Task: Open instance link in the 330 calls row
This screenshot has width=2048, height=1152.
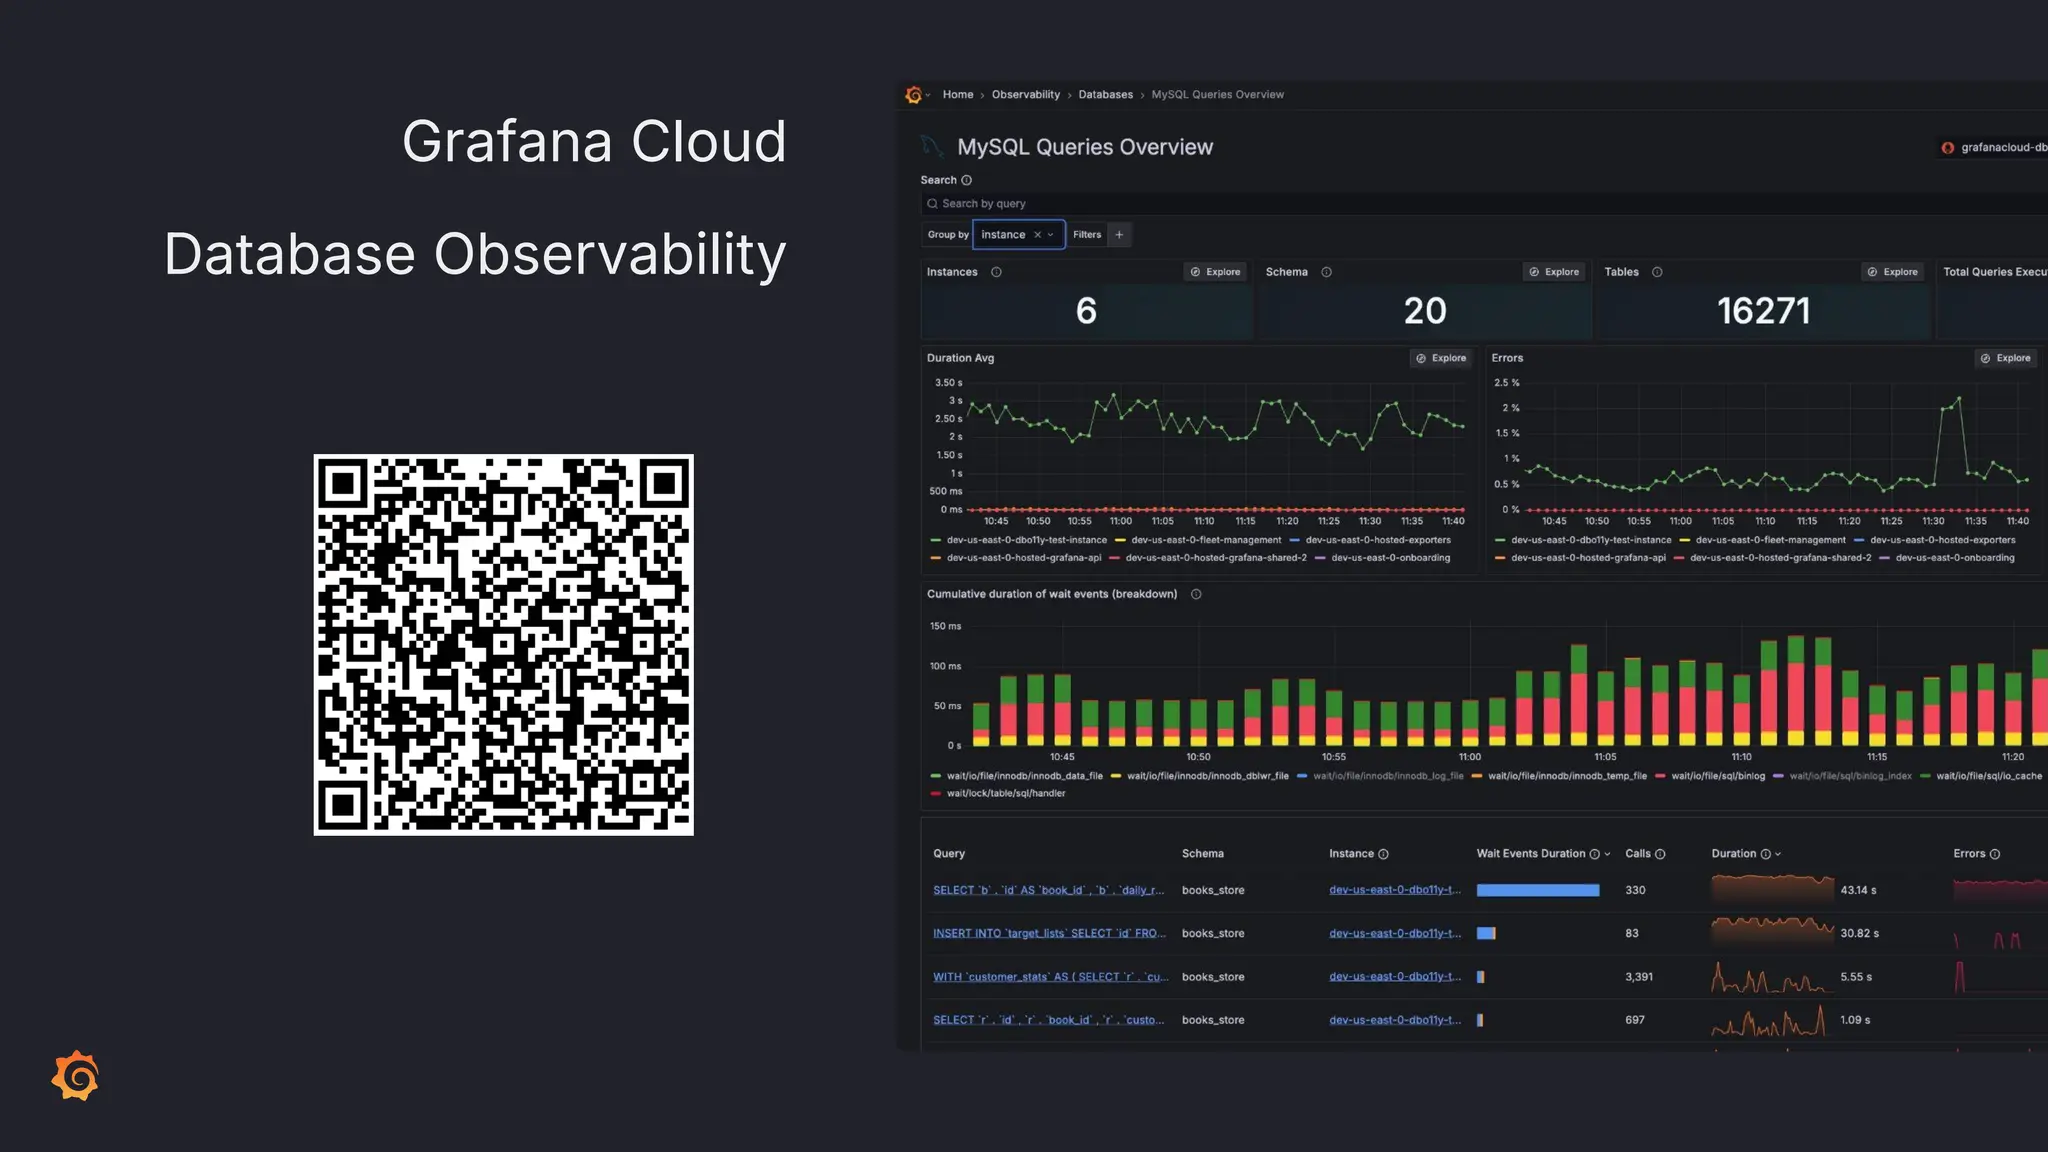Action: [x=1395, y=890]
